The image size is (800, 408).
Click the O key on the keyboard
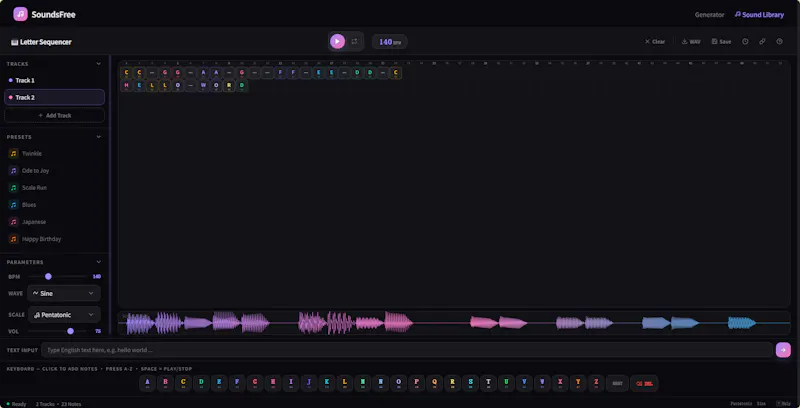point(398,383)
